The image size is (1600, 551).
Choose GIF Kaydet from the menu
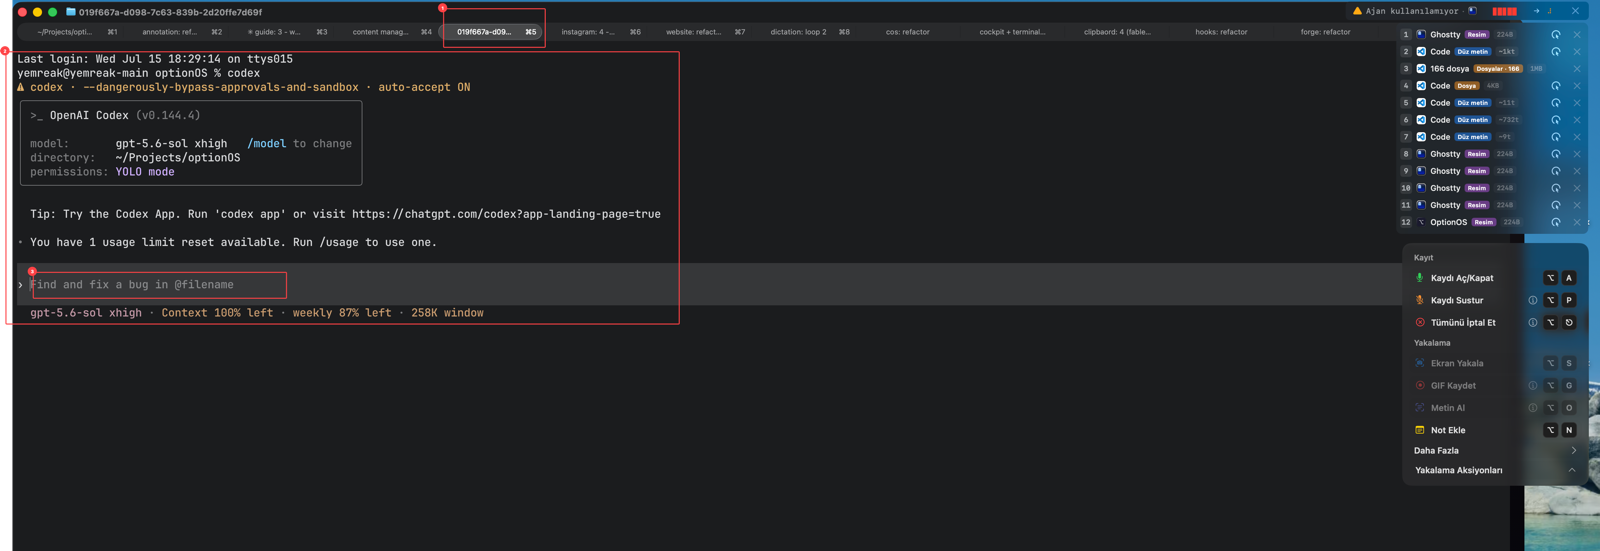click(1495, 385)
